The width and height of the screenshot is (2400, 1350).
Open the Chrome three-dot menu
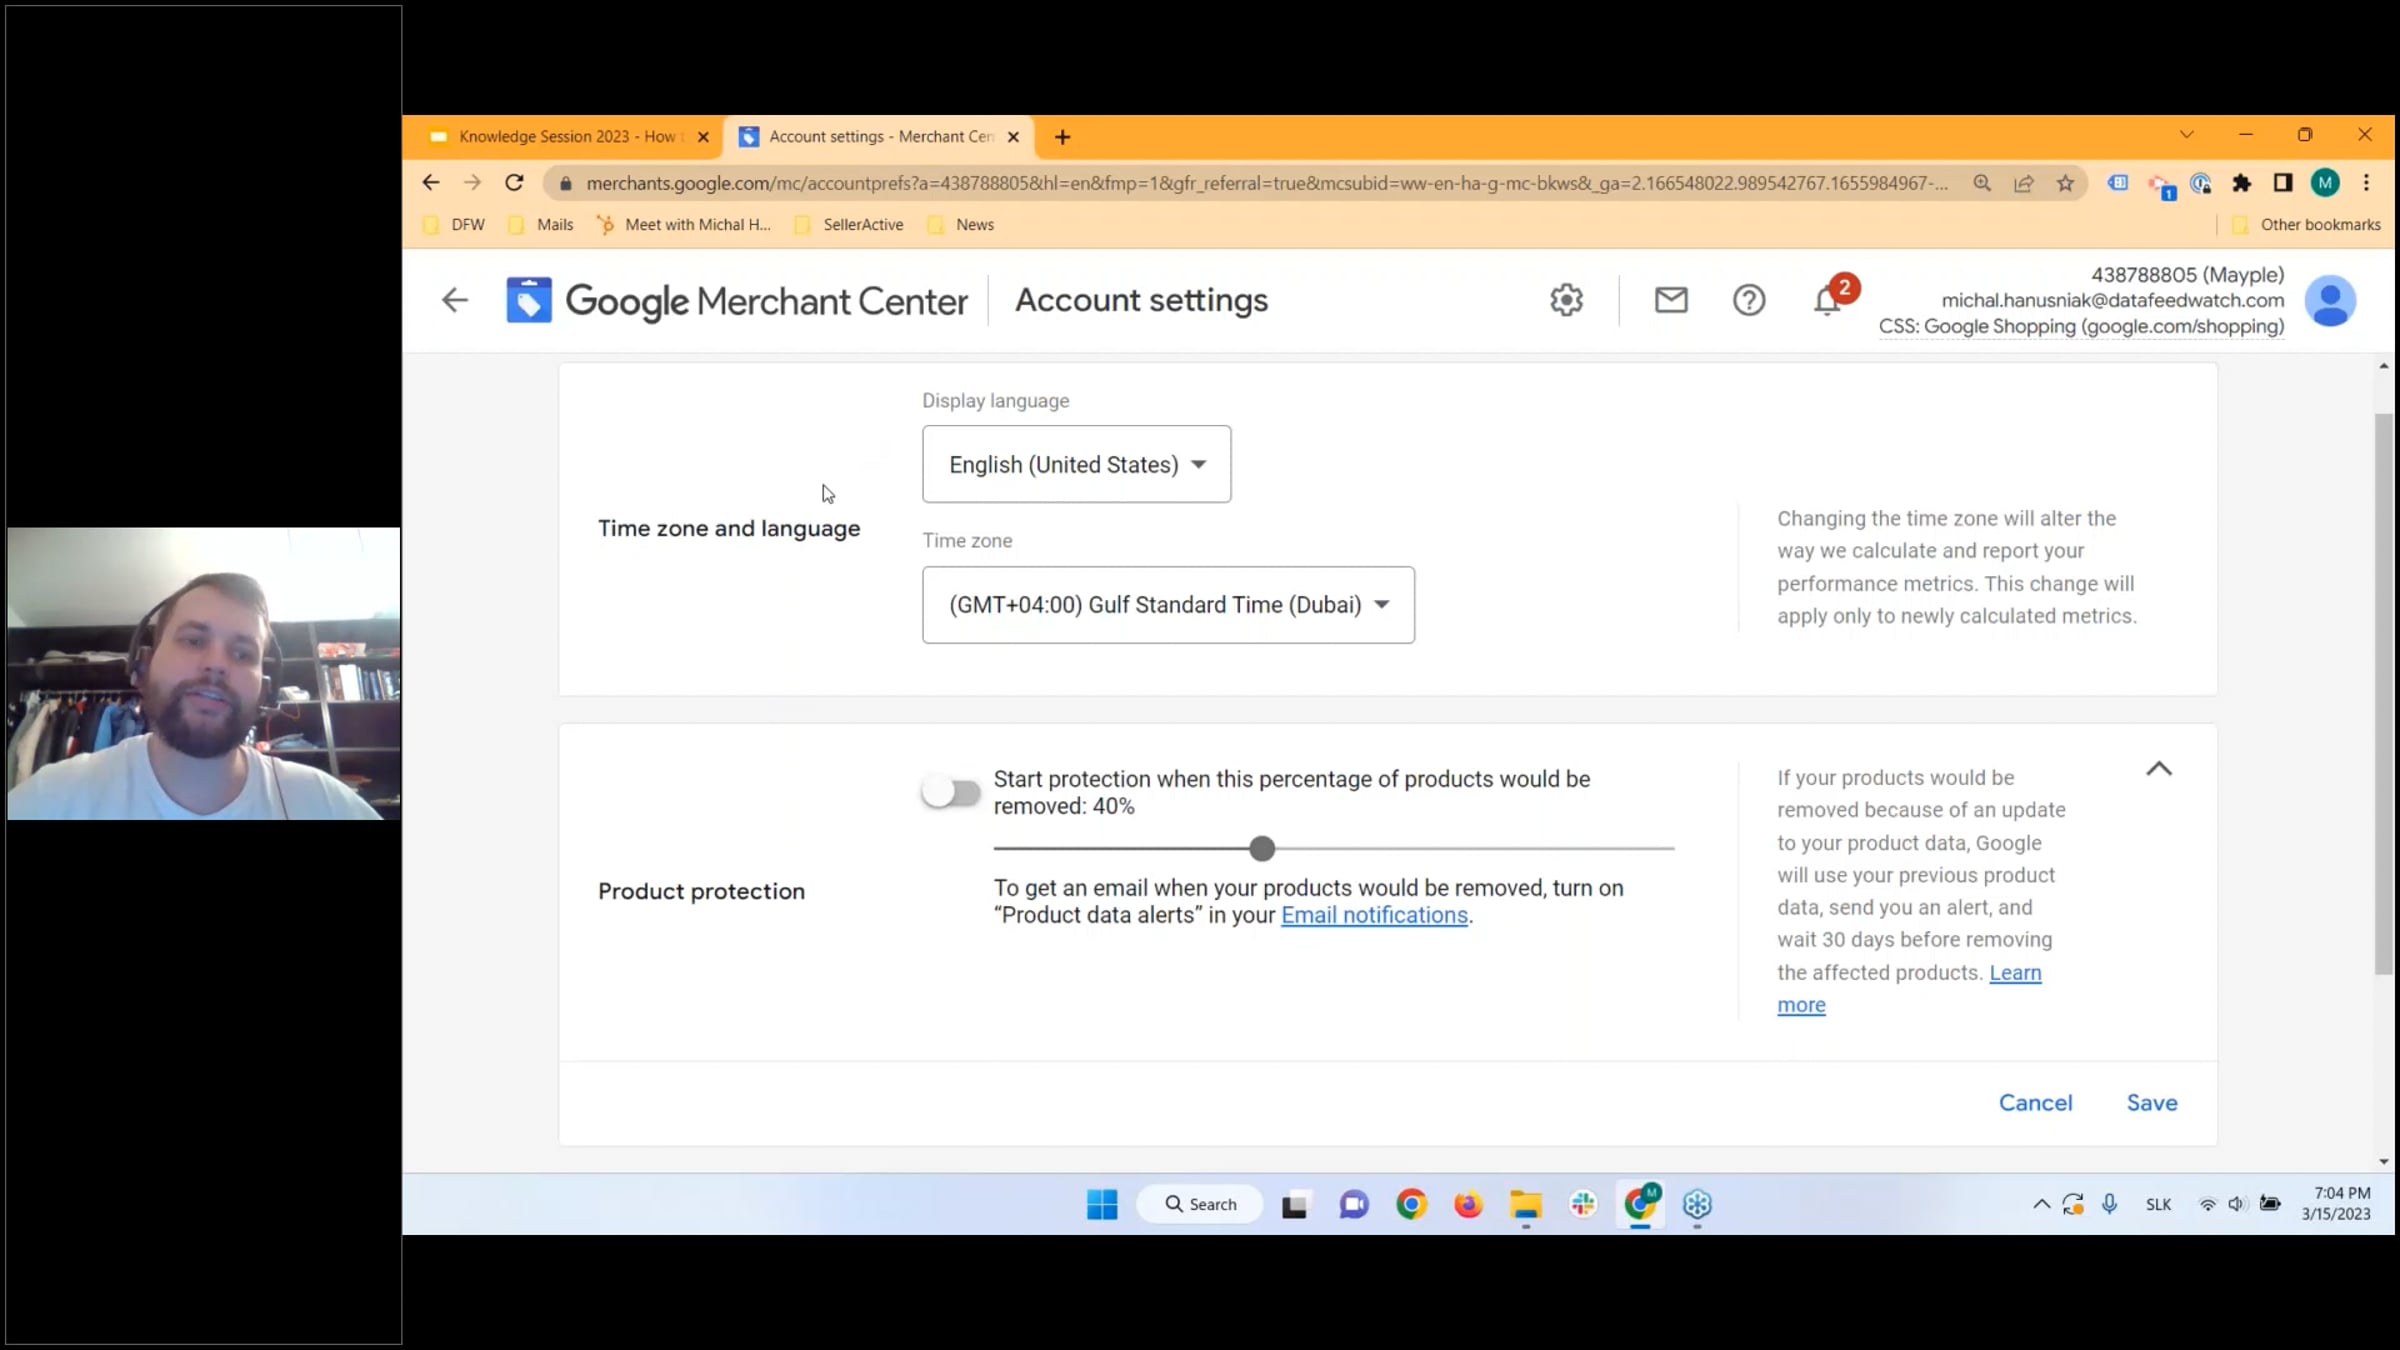pos(2366,183)
